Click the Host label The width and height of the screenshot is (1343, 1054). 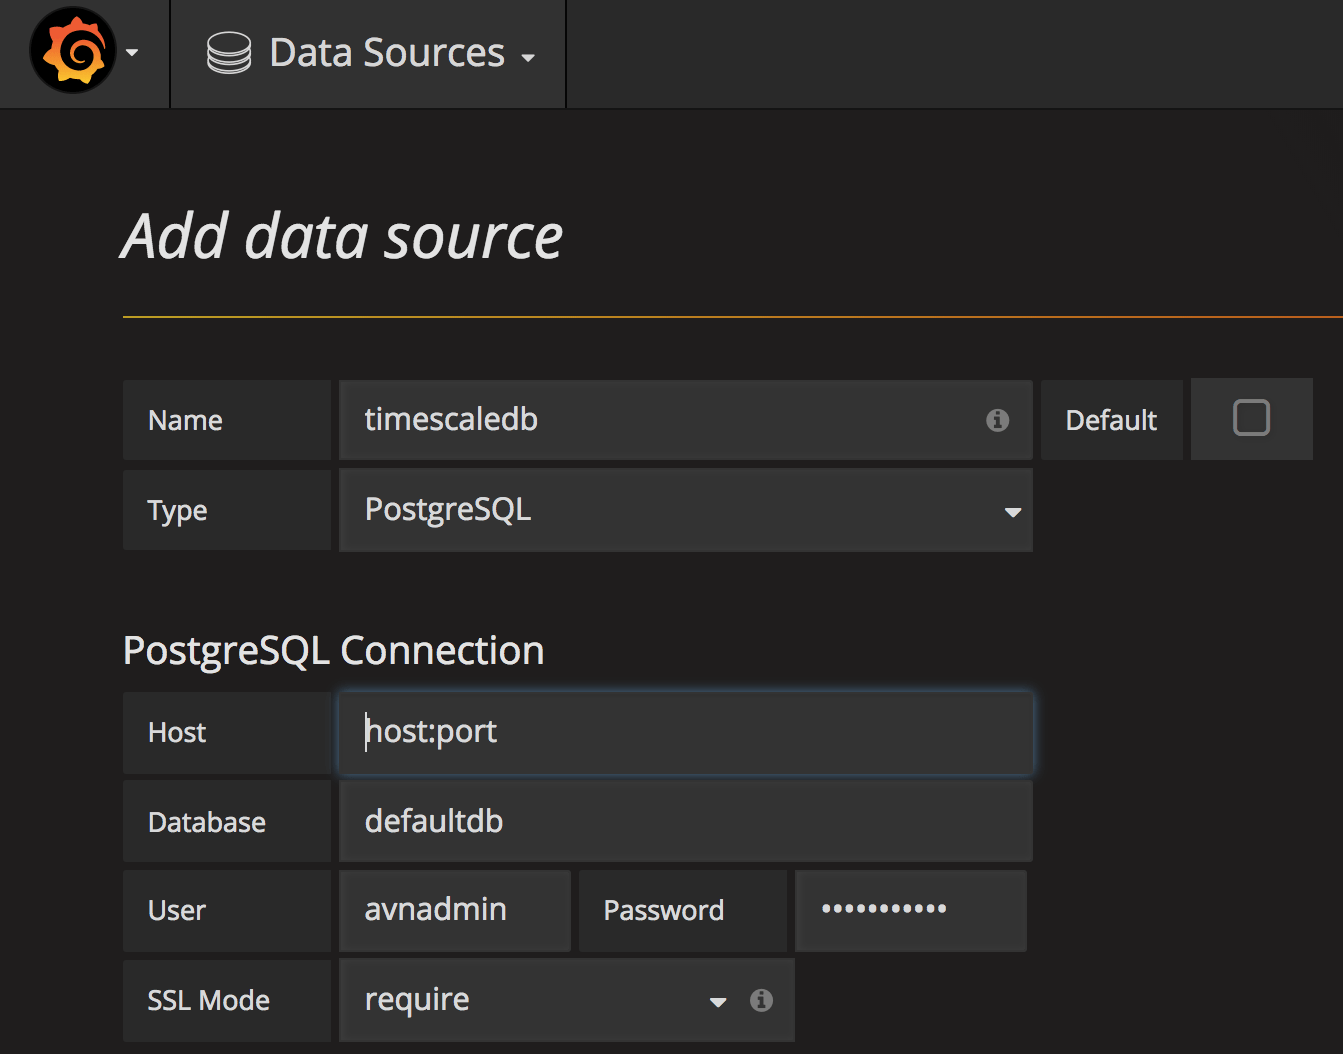tap(177, 732)
